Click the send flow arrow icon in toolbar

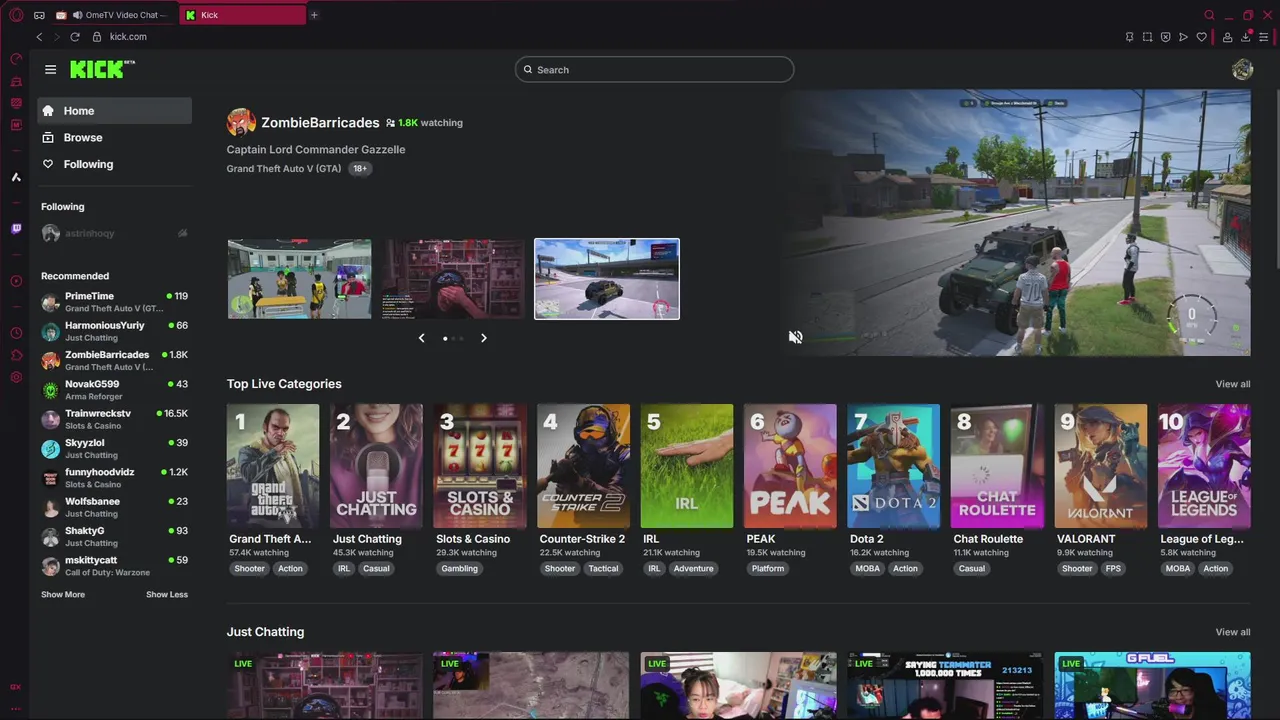click(1183, 37)
